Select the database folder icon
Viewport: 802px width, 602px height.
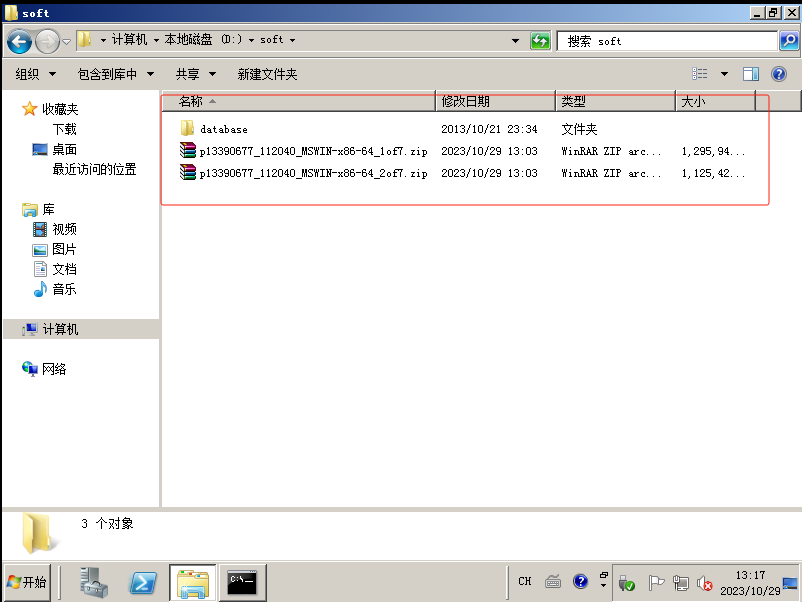pyautogui.click(x=187, y=128)
